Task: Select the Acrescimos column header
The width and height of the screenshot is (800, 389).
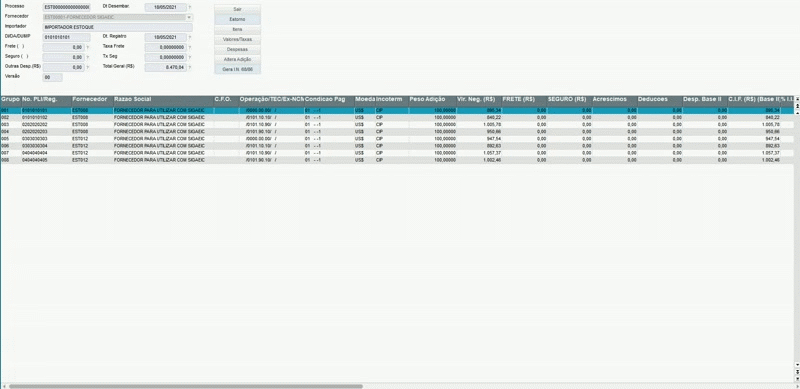Action: click(x=614, y=99)
